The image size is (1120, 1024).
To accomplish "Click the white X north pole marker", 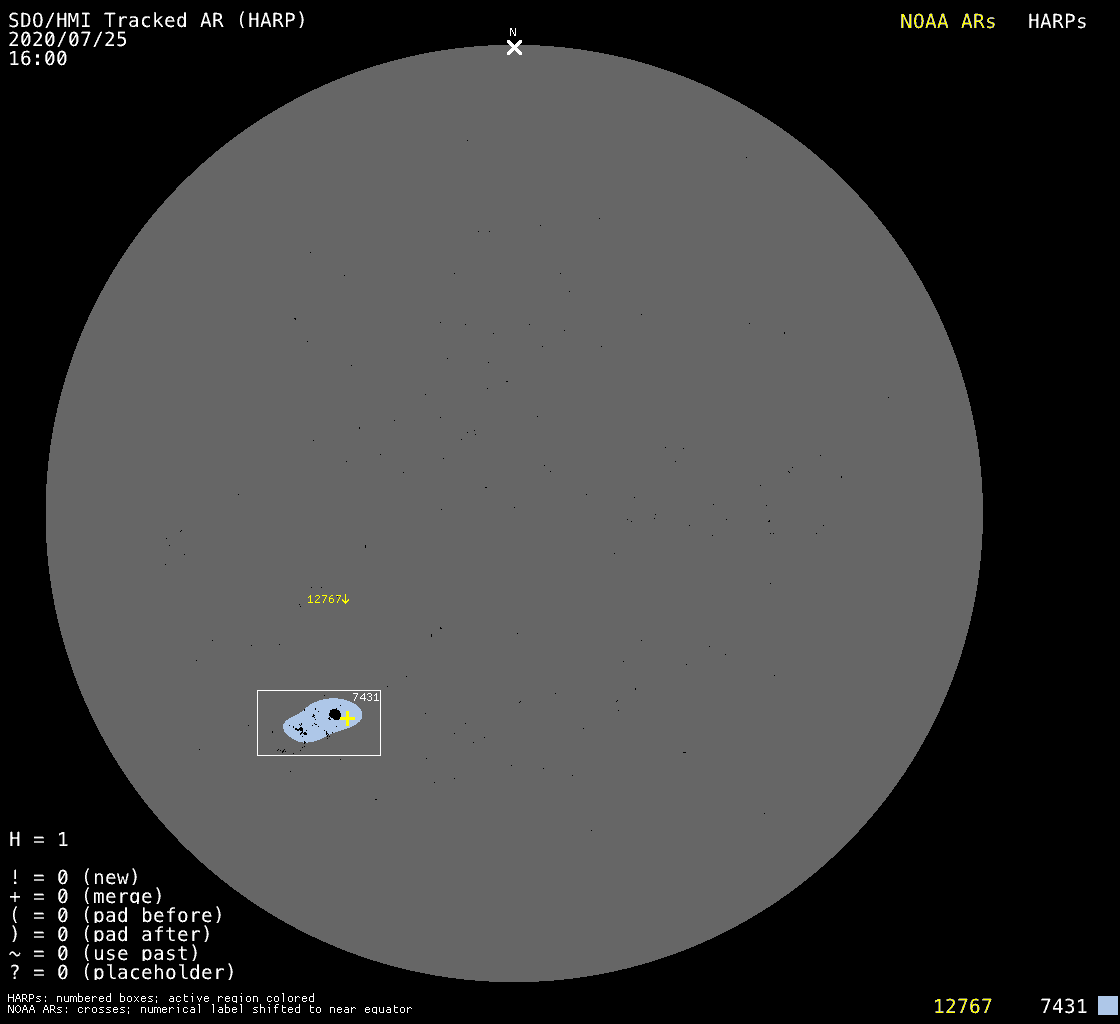I will (514, 47).
